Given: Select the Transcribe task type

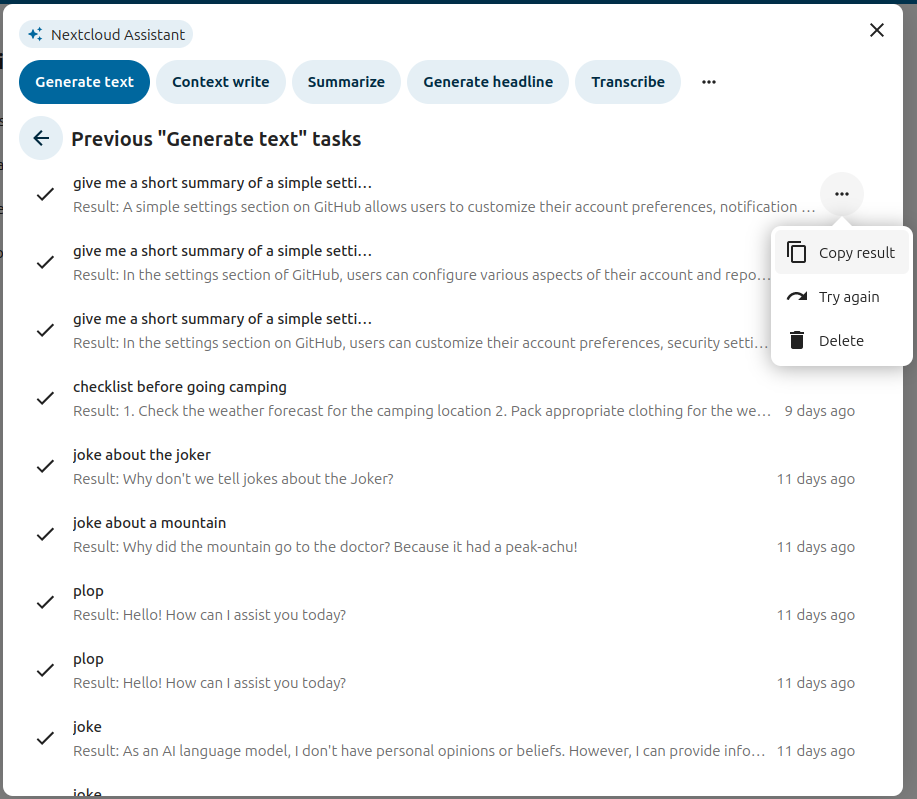Looking at the screenshot, I should point(628,82).
